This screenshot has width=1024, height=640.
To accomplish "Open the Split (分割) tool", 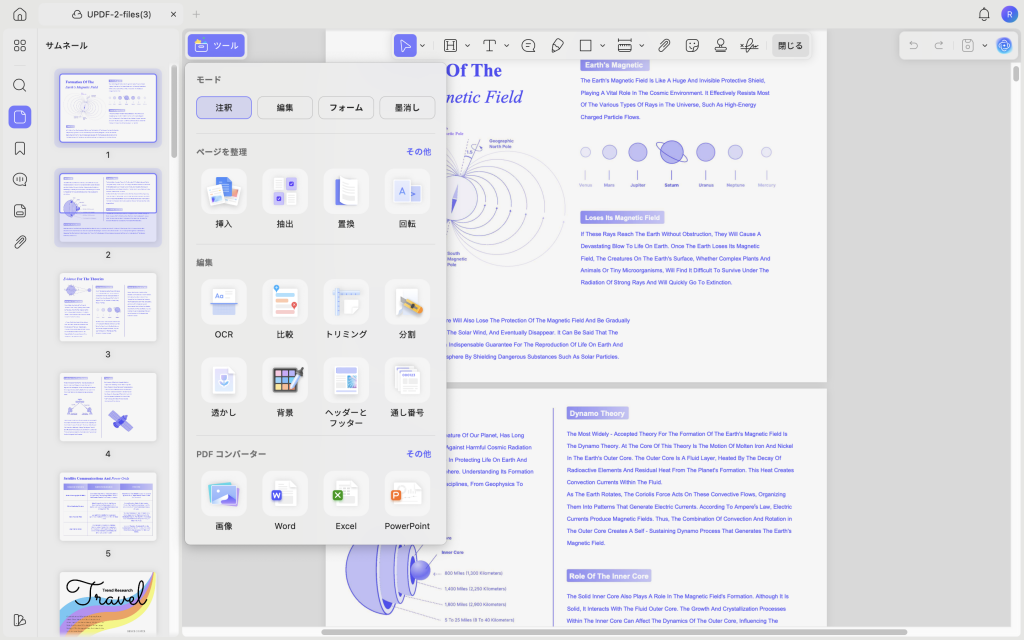I will pyautogui.click(x=407, y=302).
